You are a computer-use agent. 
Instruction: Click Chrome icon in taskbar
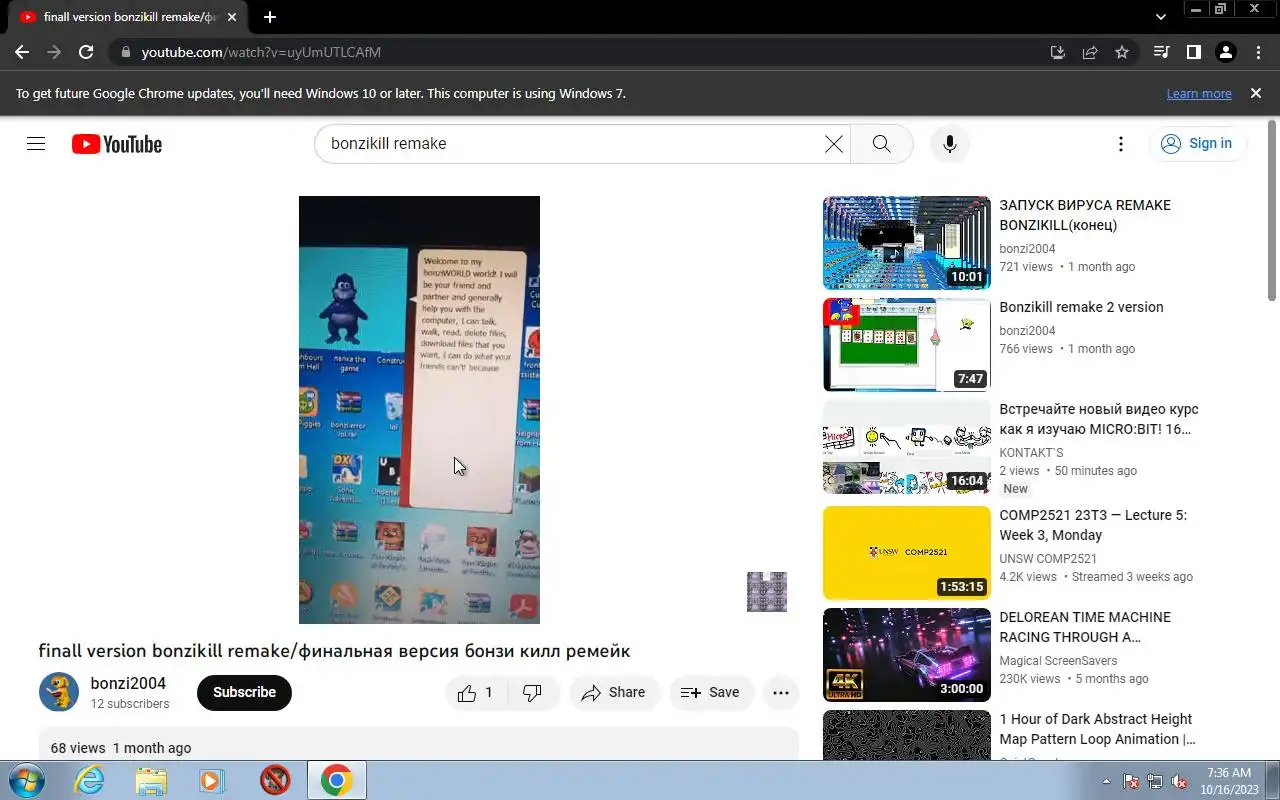coord(337,780)
